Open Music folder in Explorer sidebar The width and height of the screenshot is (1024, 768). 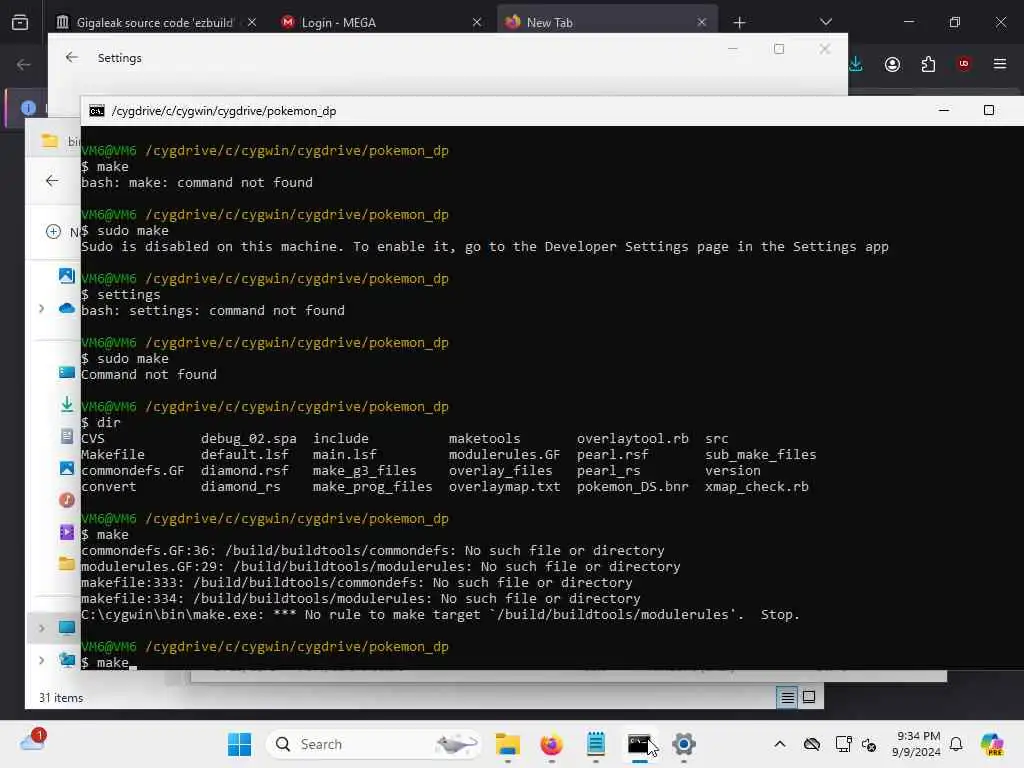click(x=67, y=500)
